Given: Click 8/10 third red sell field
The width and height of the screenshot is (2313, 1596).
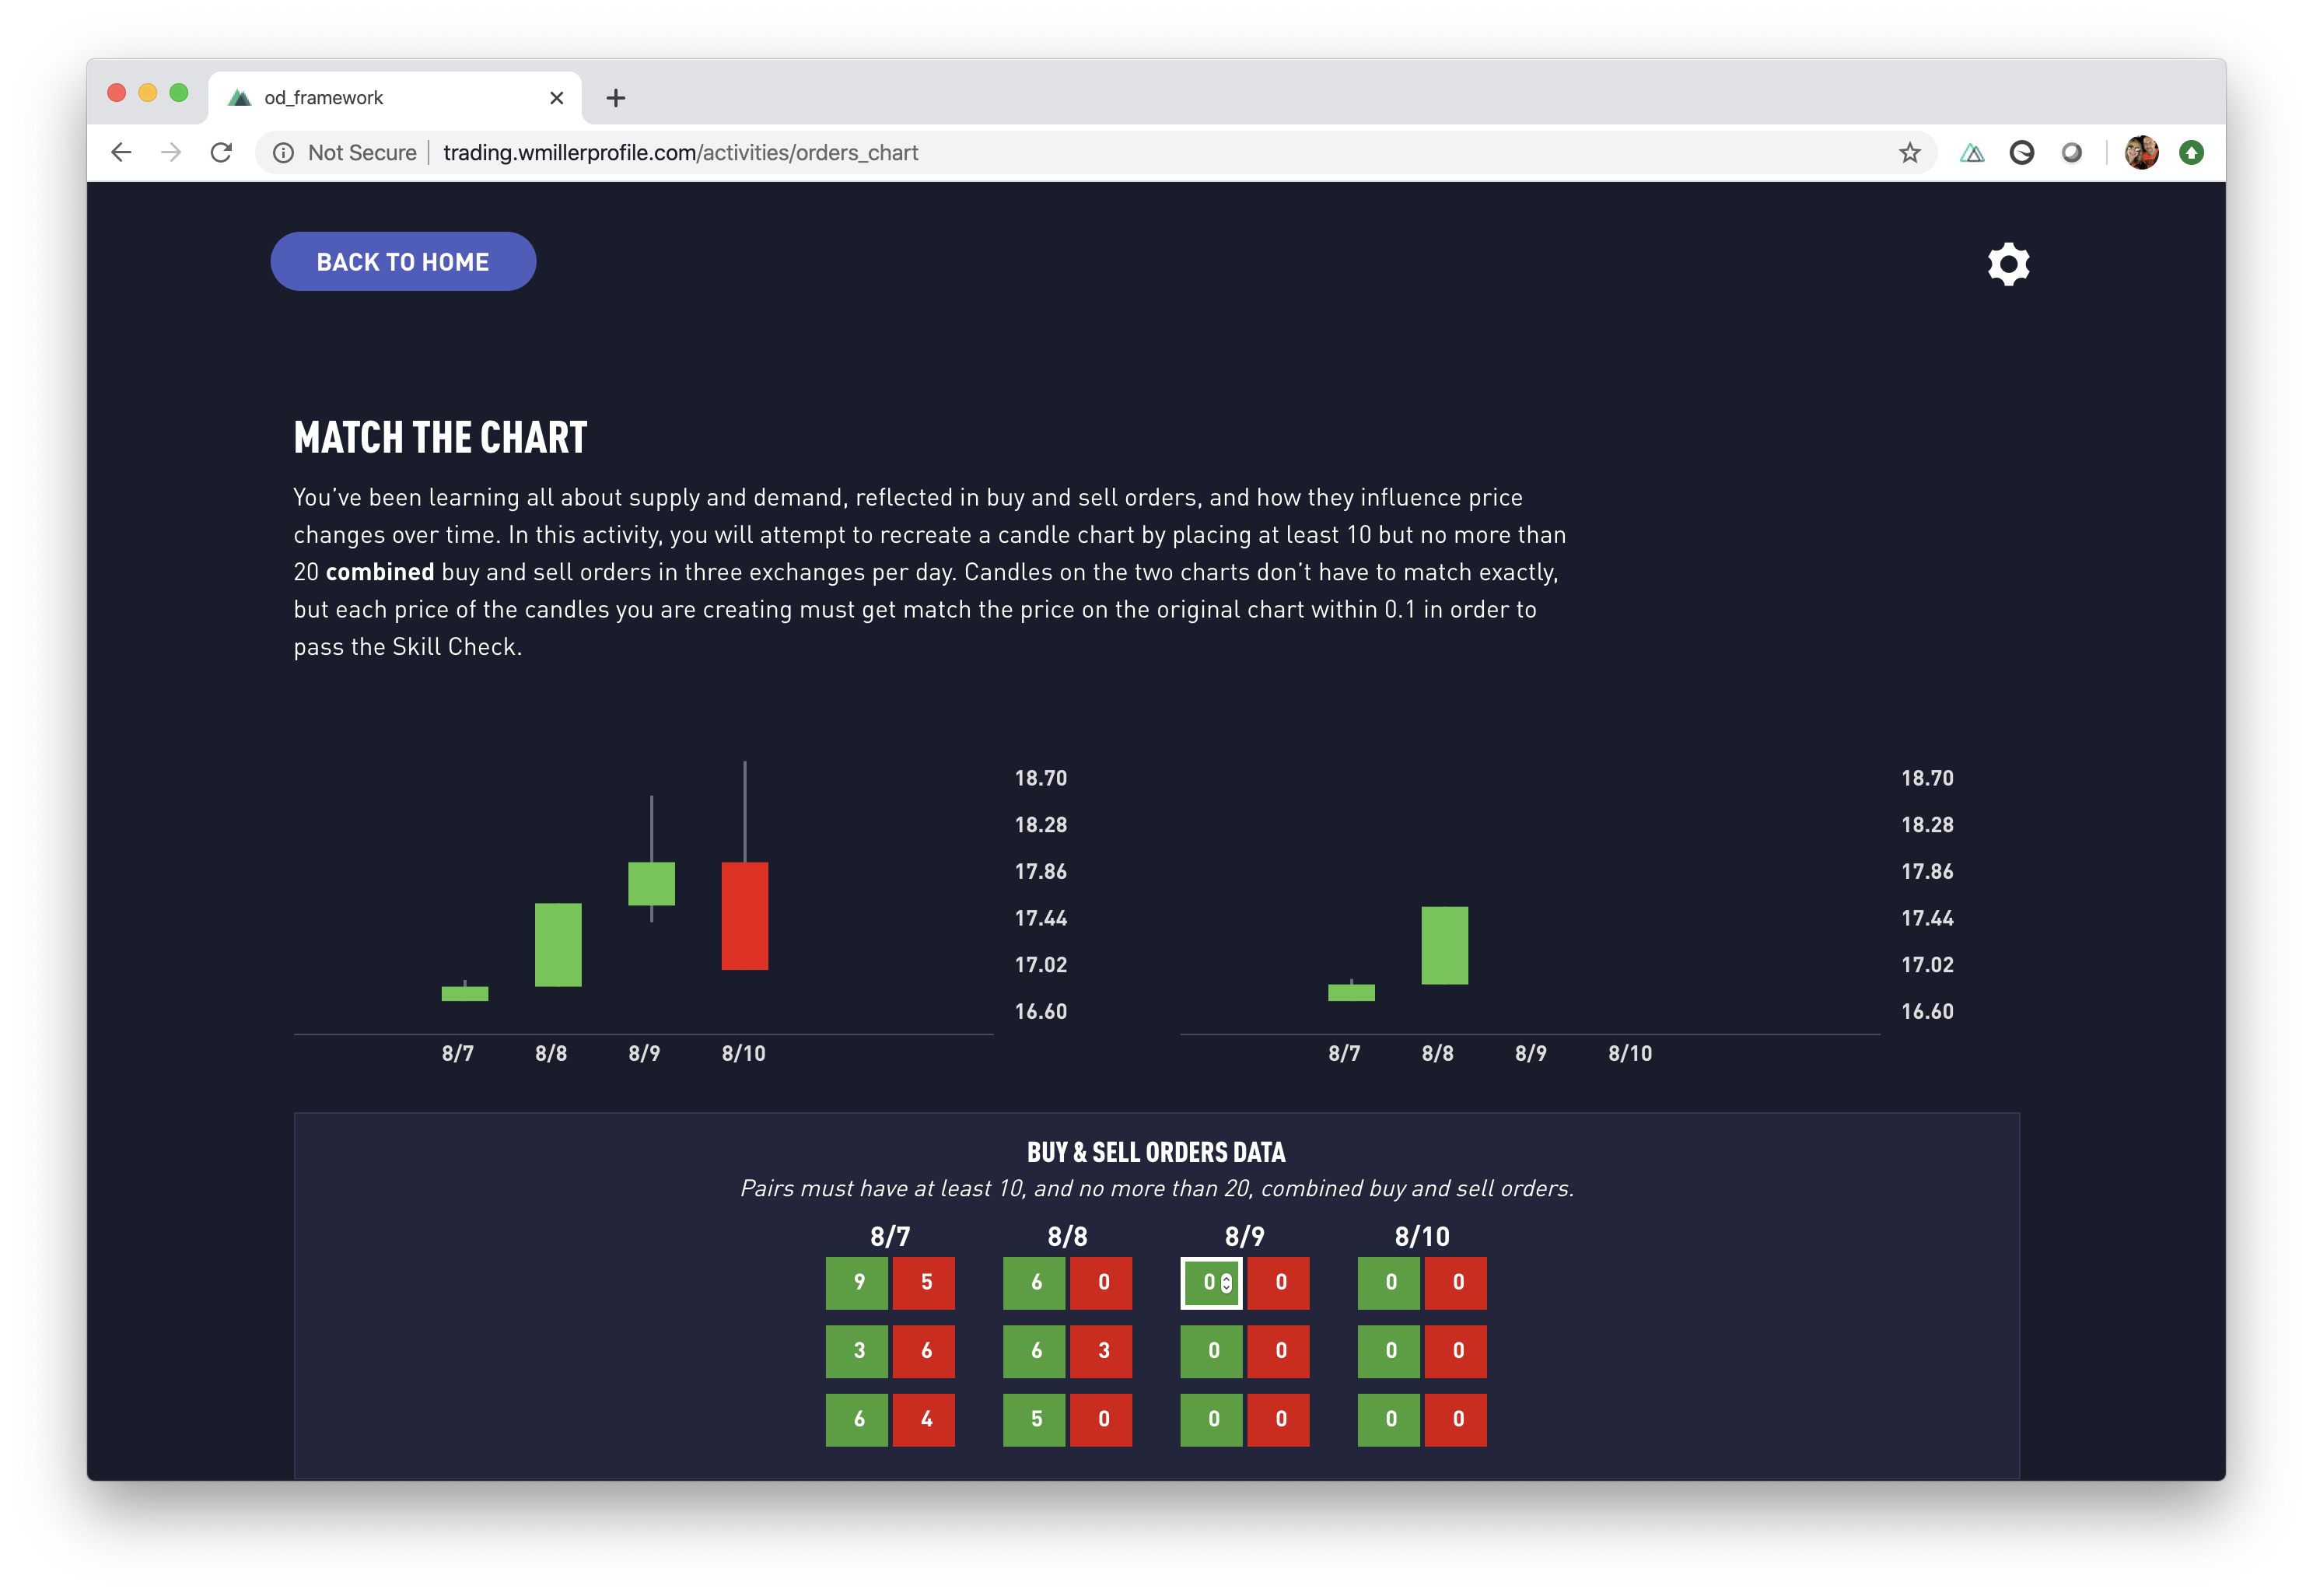Looking at the screenshot, I should tap(1456, 1419).
